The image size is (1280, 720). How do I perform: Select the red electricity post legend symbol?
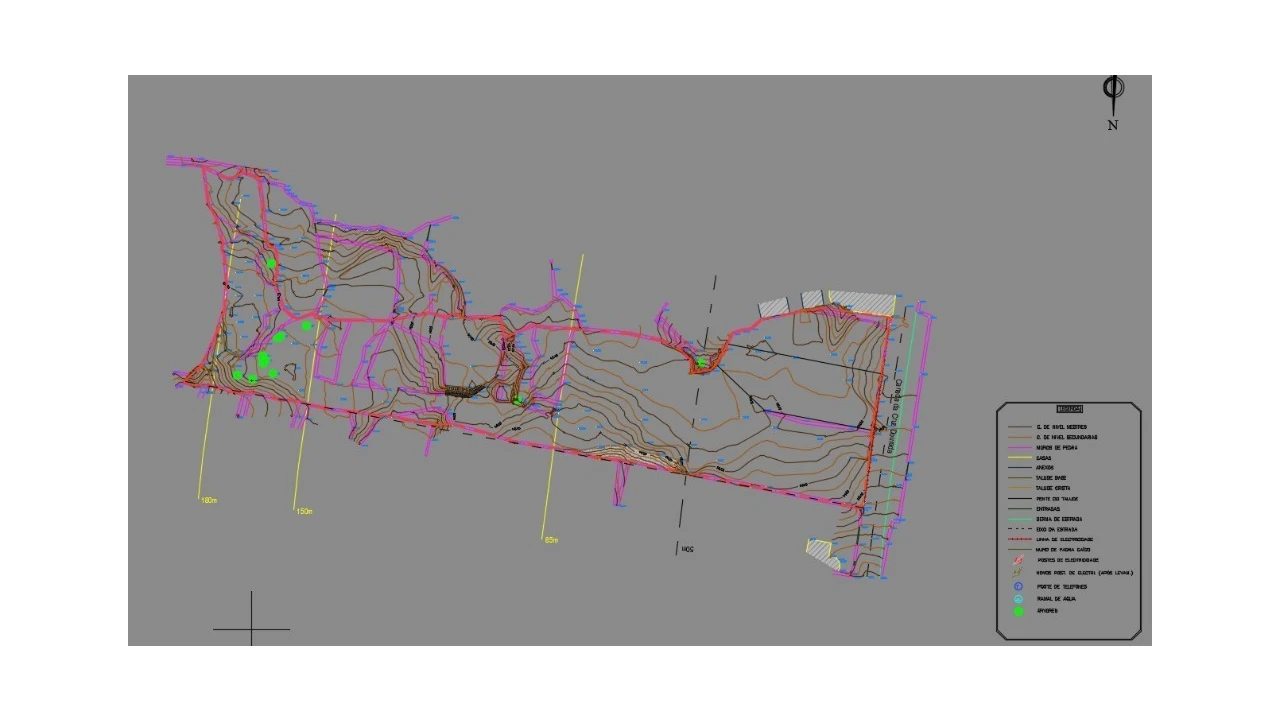click(1018, 561)
